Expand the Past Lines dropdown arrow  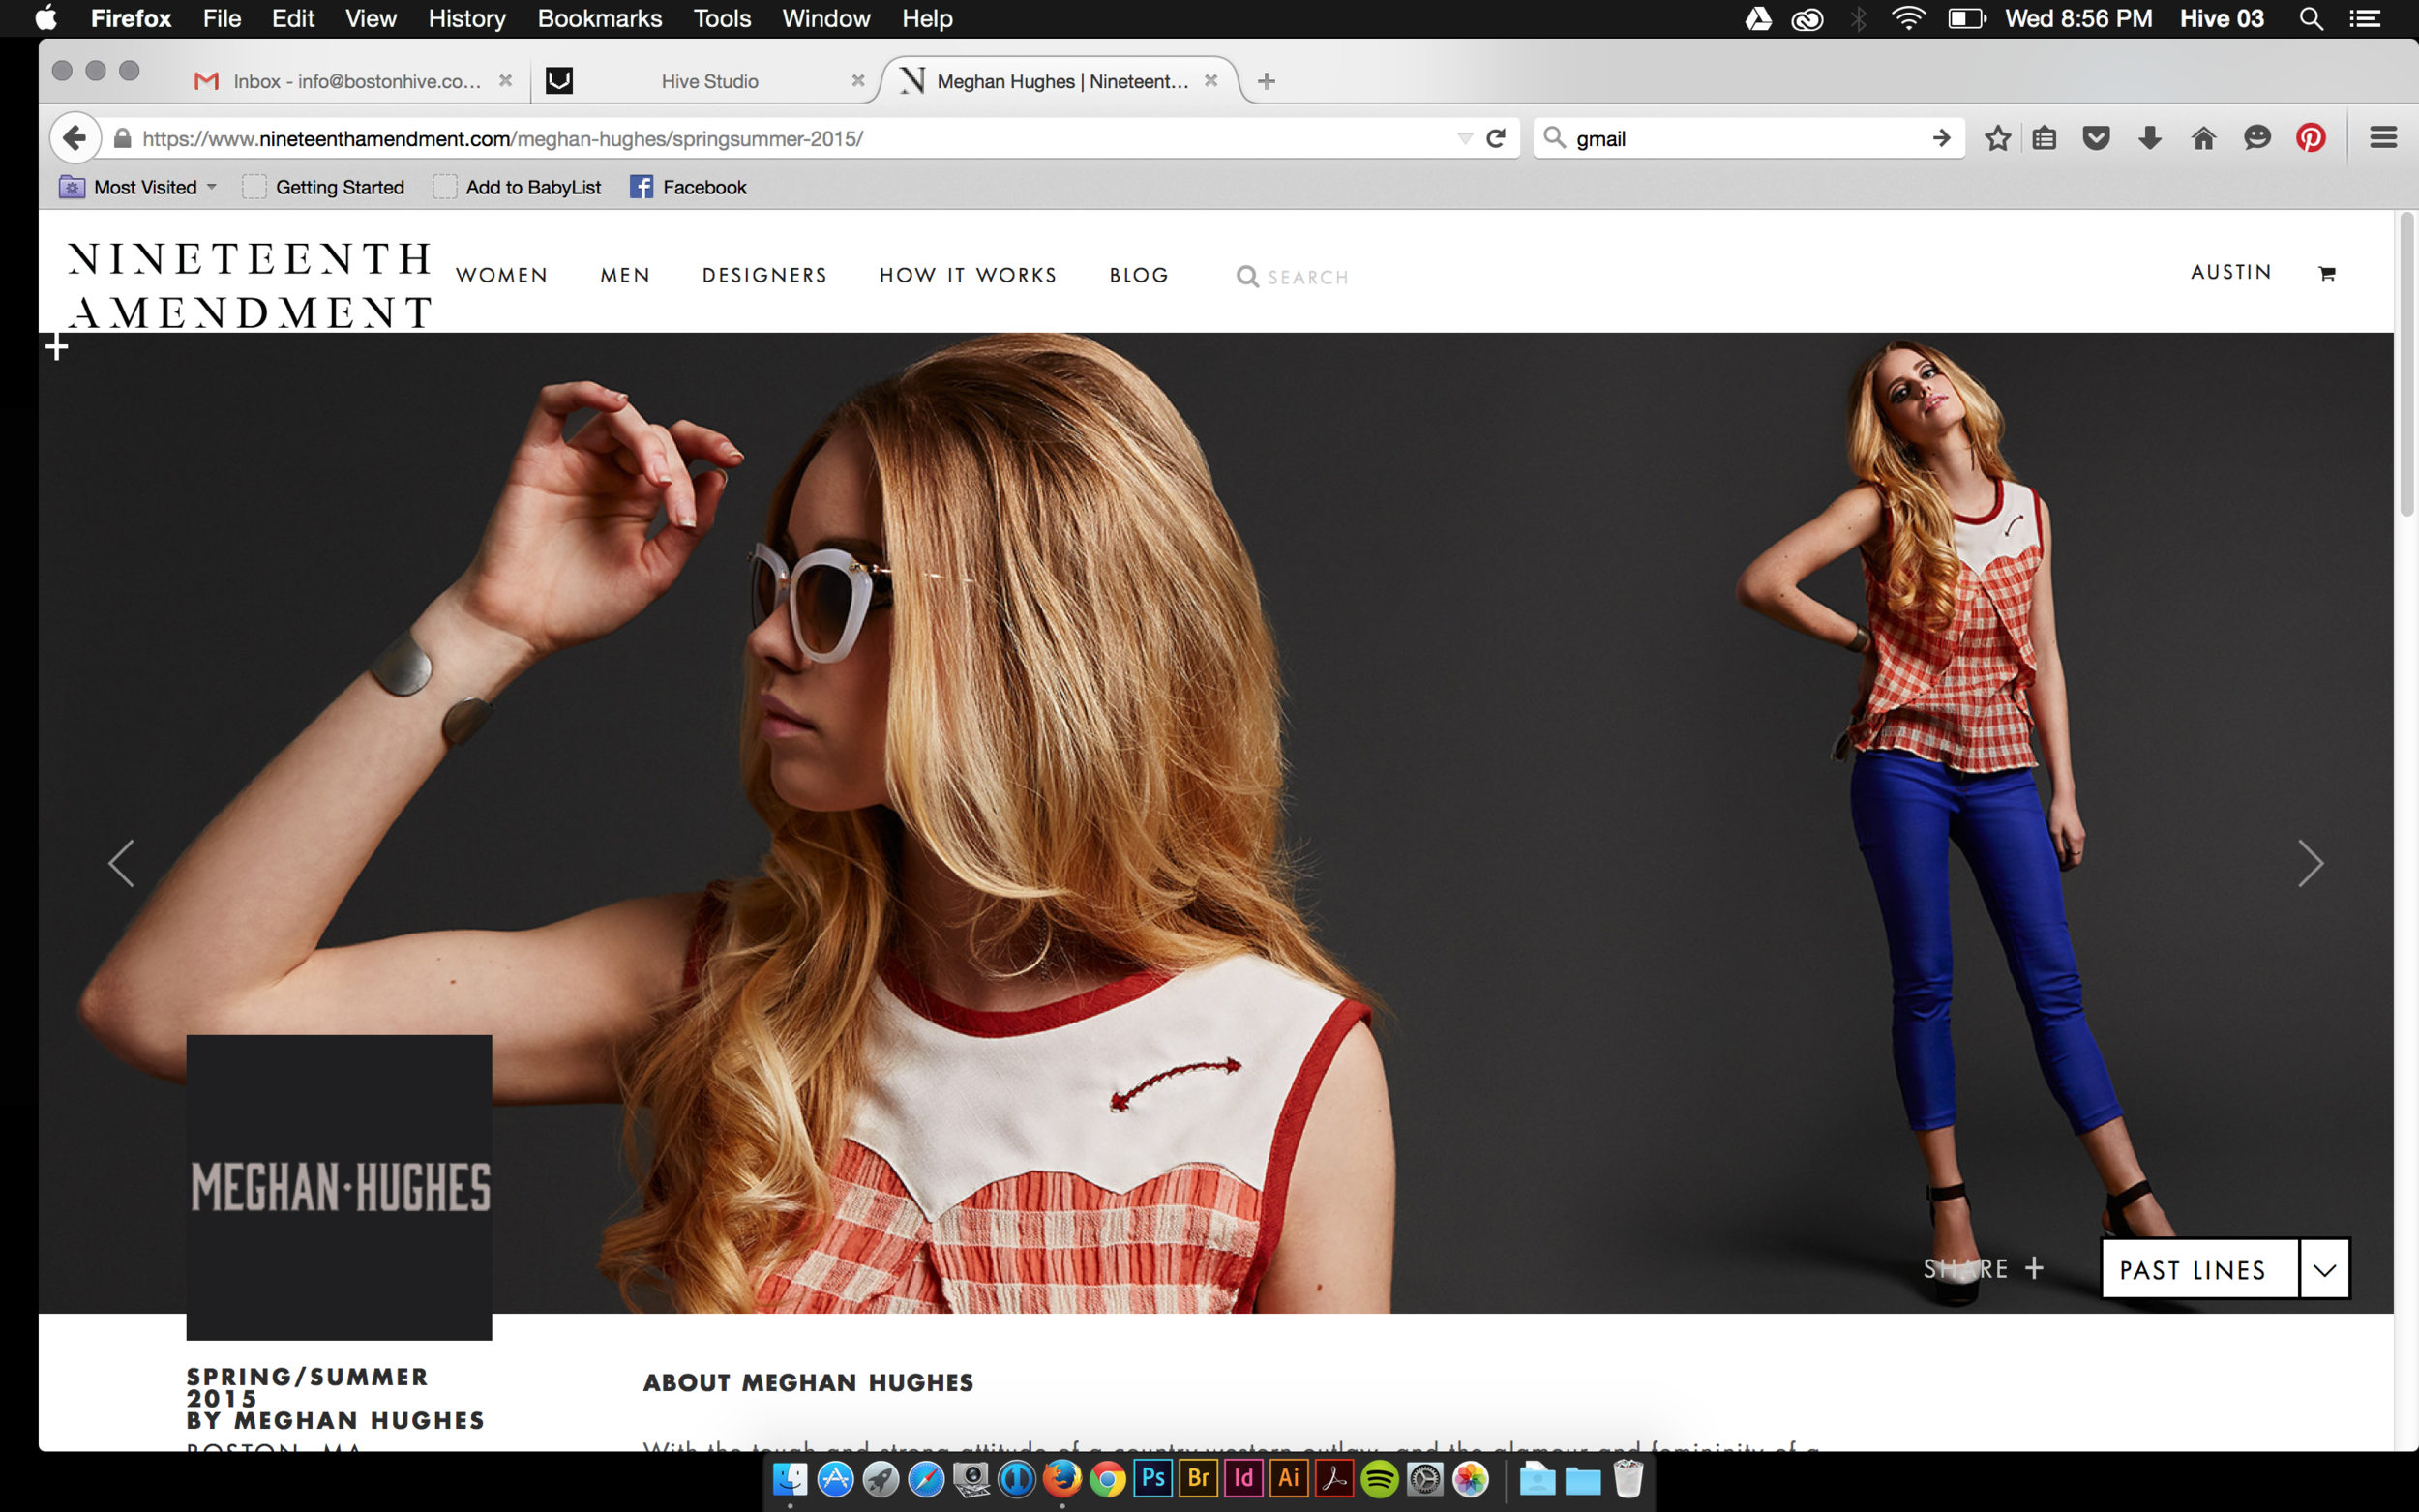2324,1269
